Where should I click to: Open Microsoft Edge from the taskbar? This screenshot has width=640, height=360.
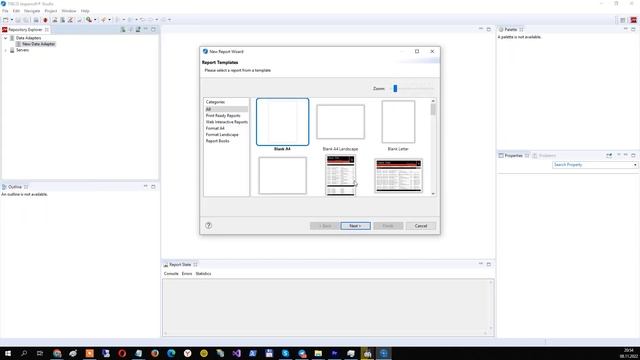(171, 353)
